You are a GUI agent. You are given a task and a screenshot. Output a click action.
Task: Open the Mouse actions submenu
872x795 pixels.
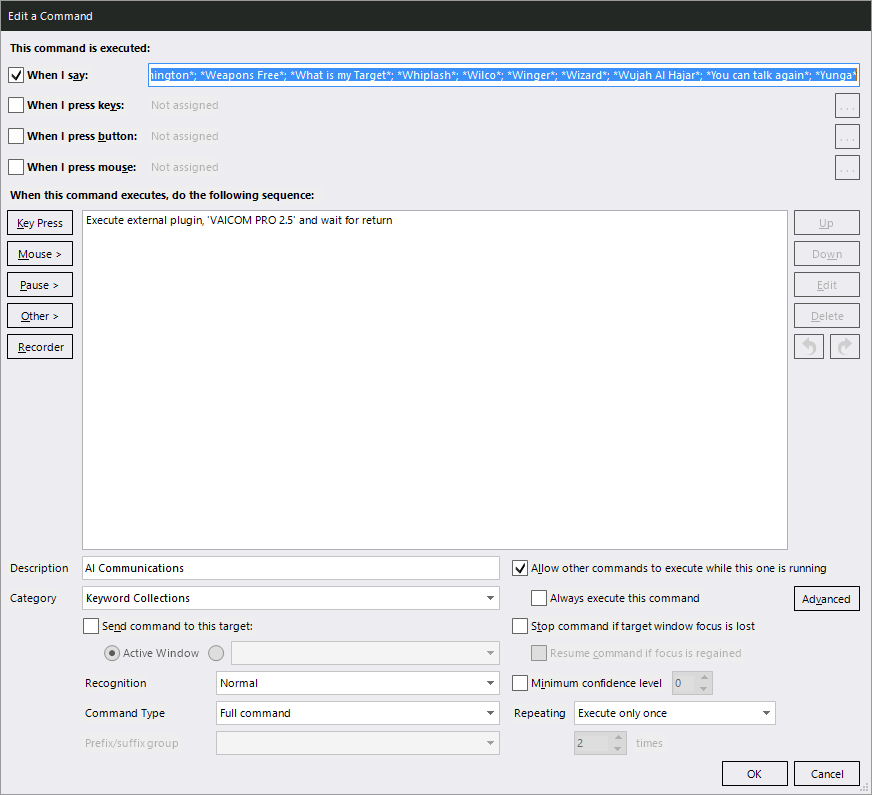pos(40,254)
